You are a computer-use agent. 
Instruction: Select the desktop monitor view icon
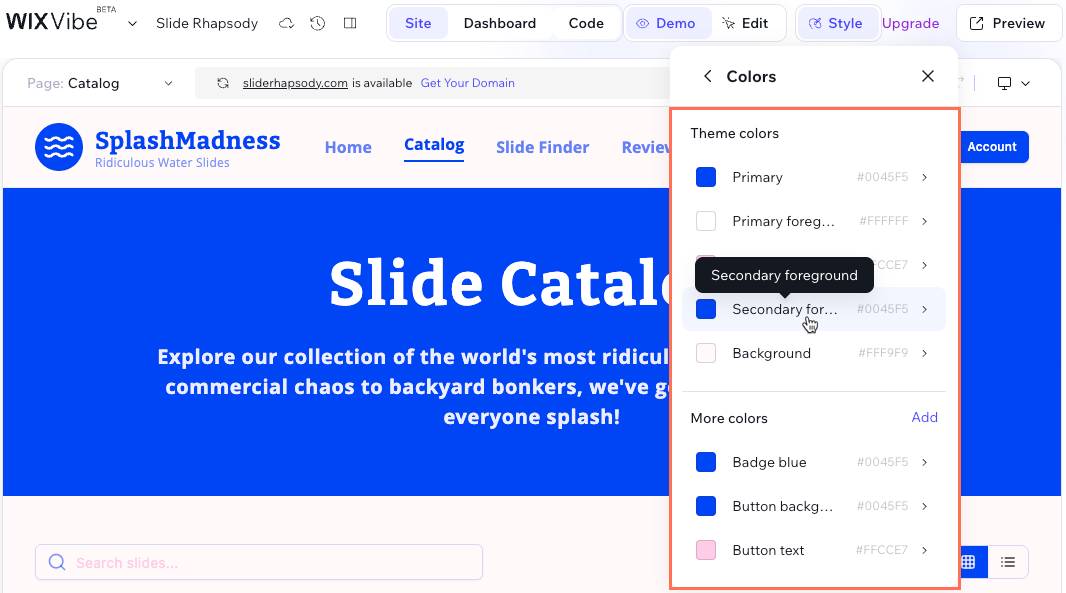click(x=1006, y=83)
